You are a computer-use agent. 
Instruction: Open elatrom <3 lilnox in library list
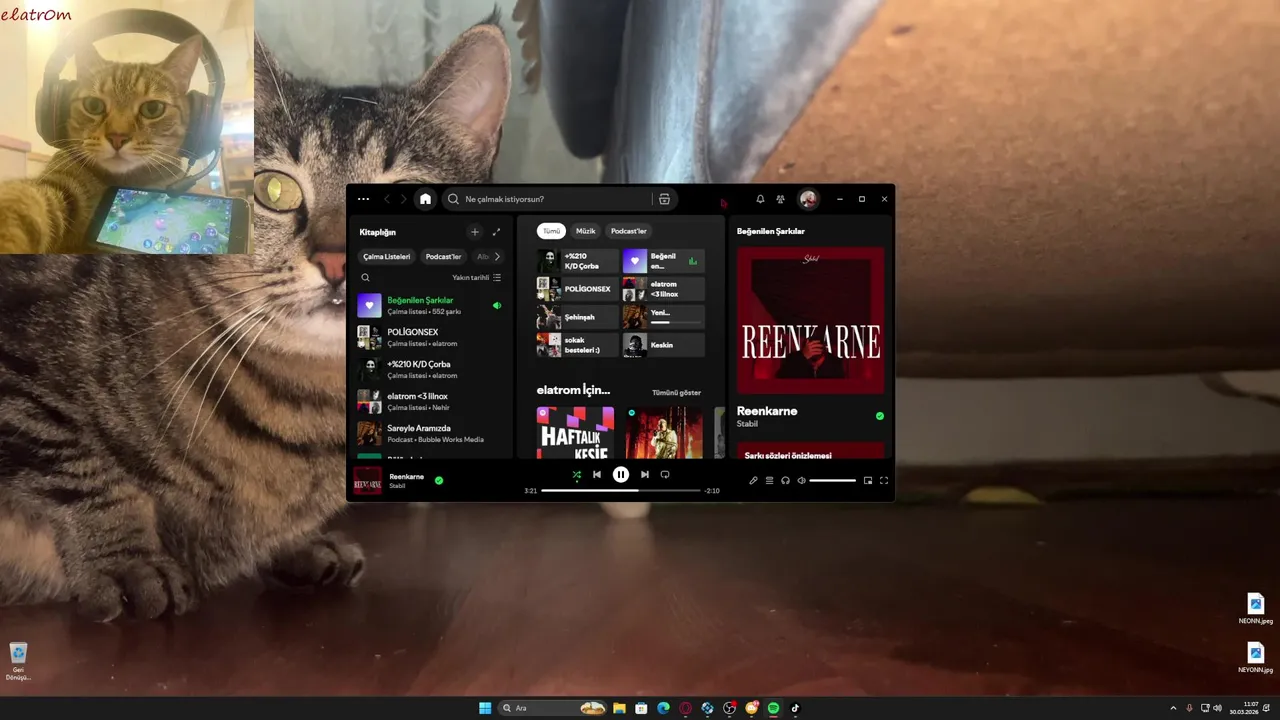pos(430,401)
